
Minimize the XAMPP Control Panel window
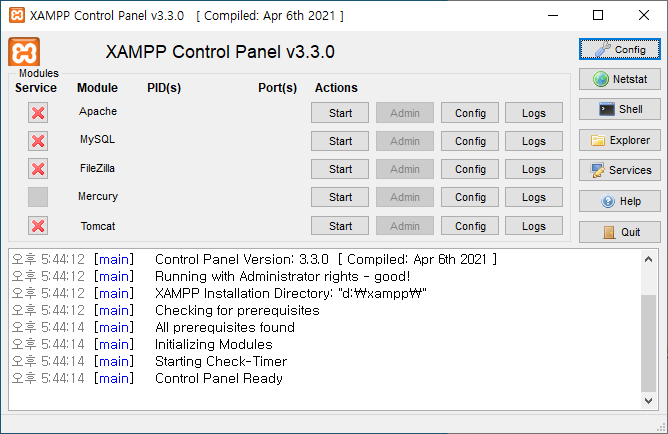pos(553,15)
